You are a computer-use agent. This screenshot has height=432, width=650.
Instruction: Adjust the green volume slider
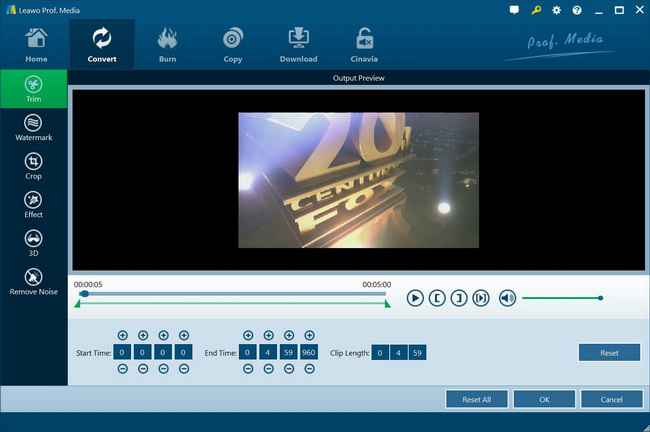pos(562,298)
